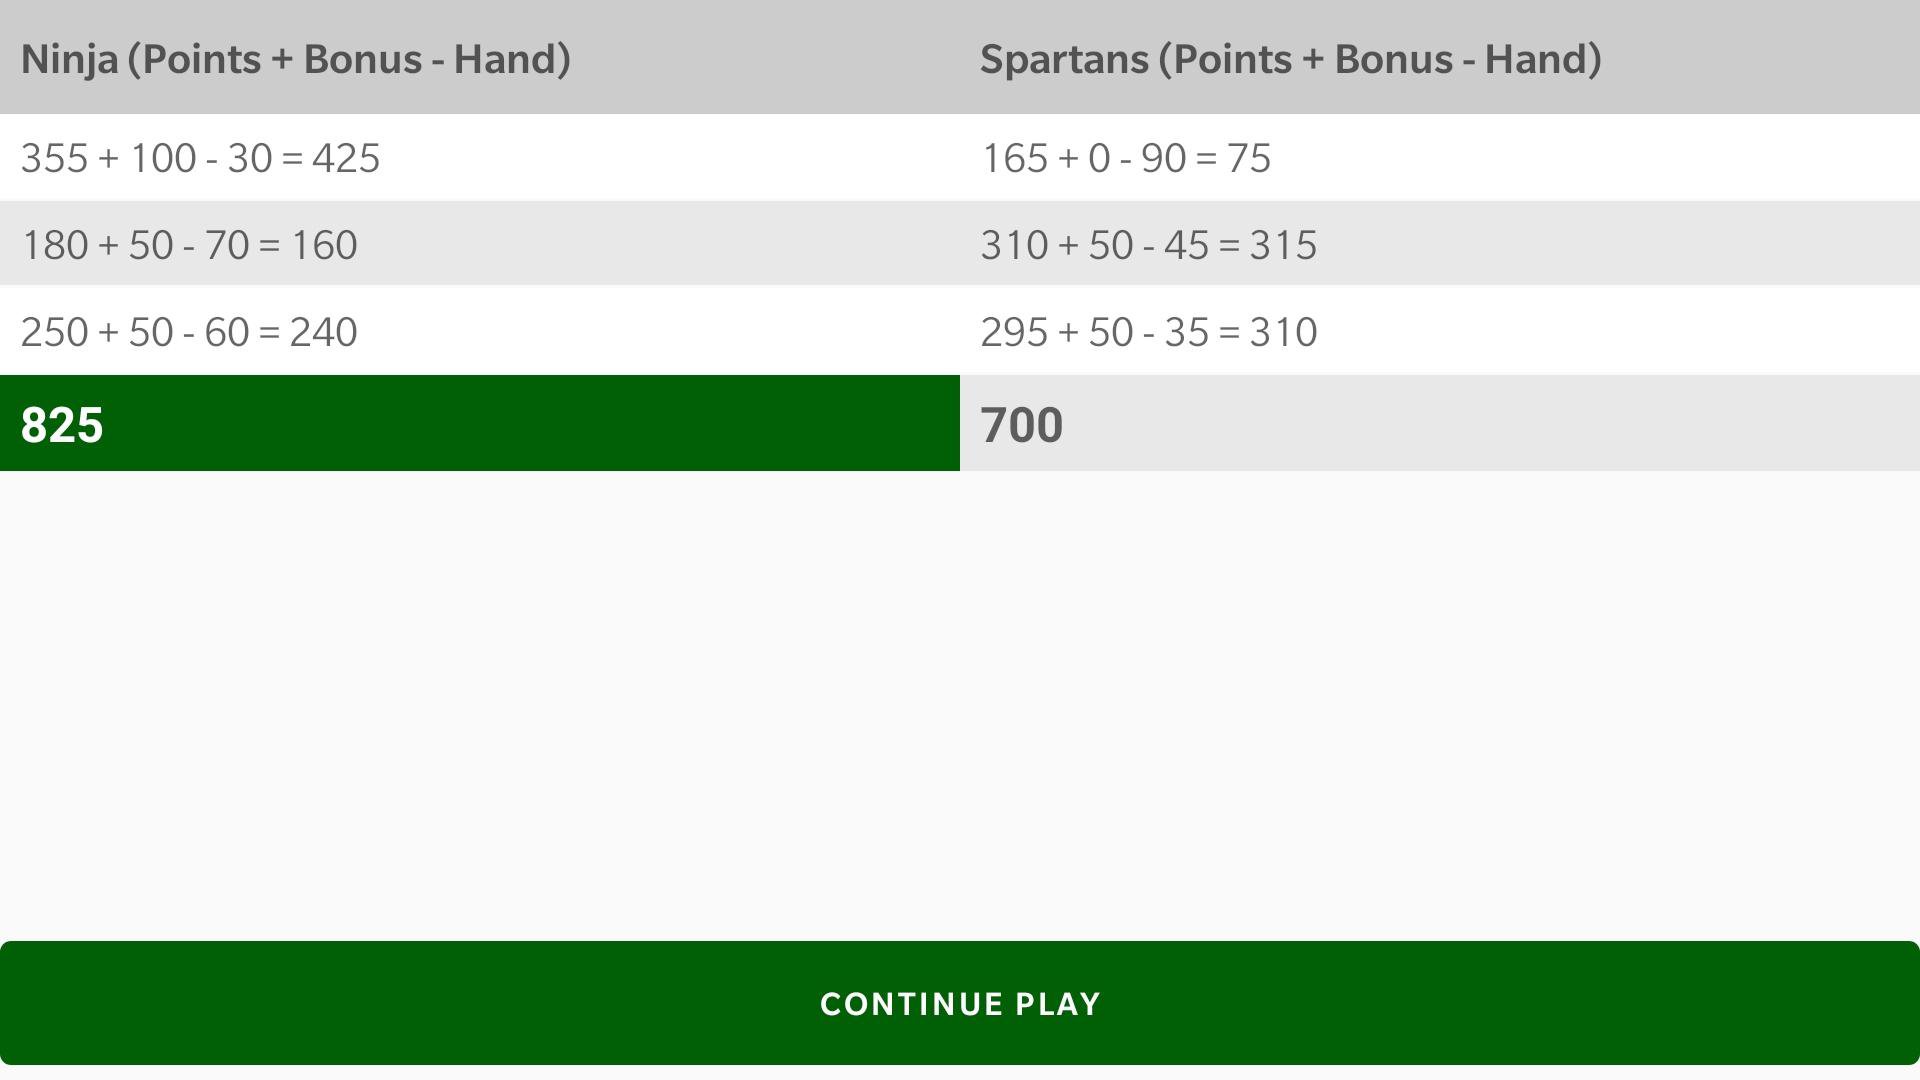Image resolution: width=1920 pixels, height=1080 pixels.
Task: Click Ninja's third round score equation
Action: 189,332
